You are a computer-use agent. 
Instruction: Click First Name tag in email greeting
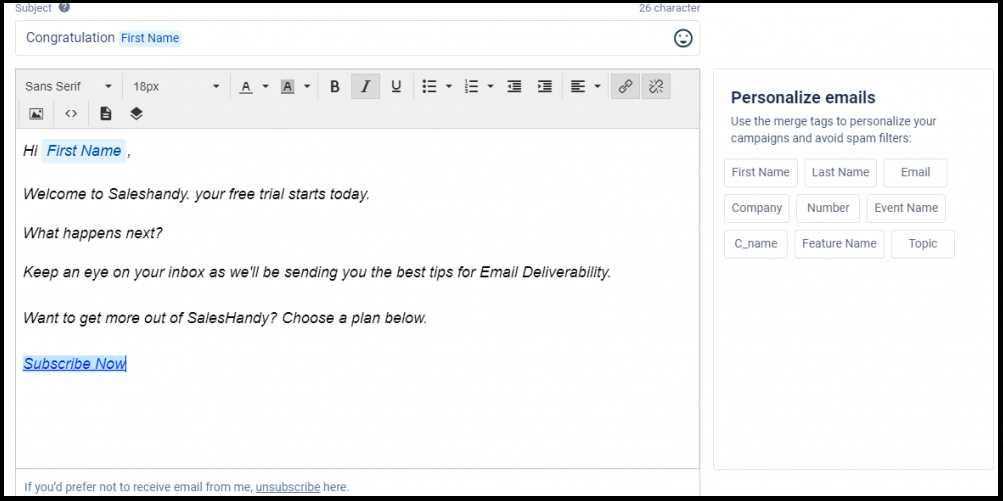coord(84,151)
